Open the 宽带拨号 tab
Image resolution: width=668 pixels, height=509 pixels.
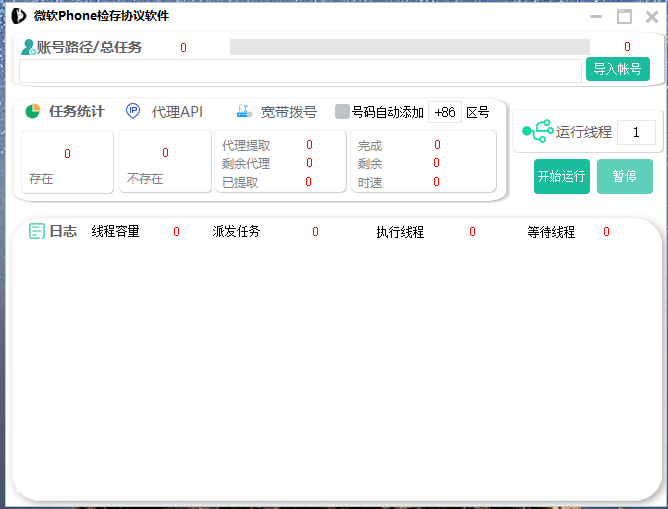pyautogui.click(x=288, y=112)
